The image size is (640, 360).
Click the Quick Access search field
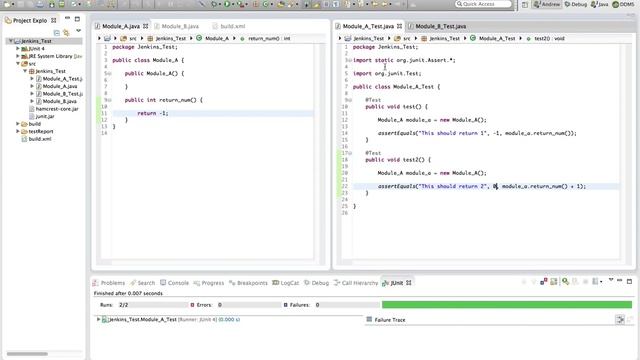click(483, 4)
